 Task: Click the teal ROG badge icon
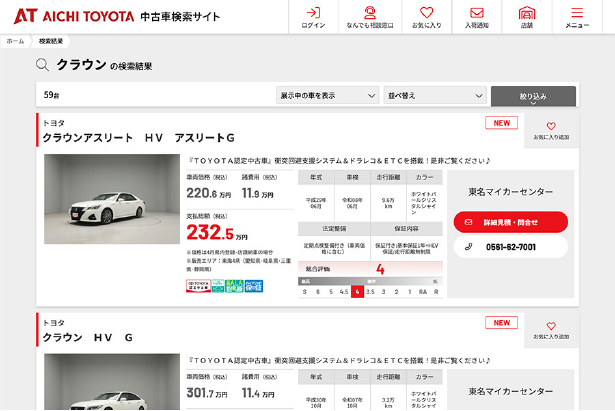click(218, 286)
